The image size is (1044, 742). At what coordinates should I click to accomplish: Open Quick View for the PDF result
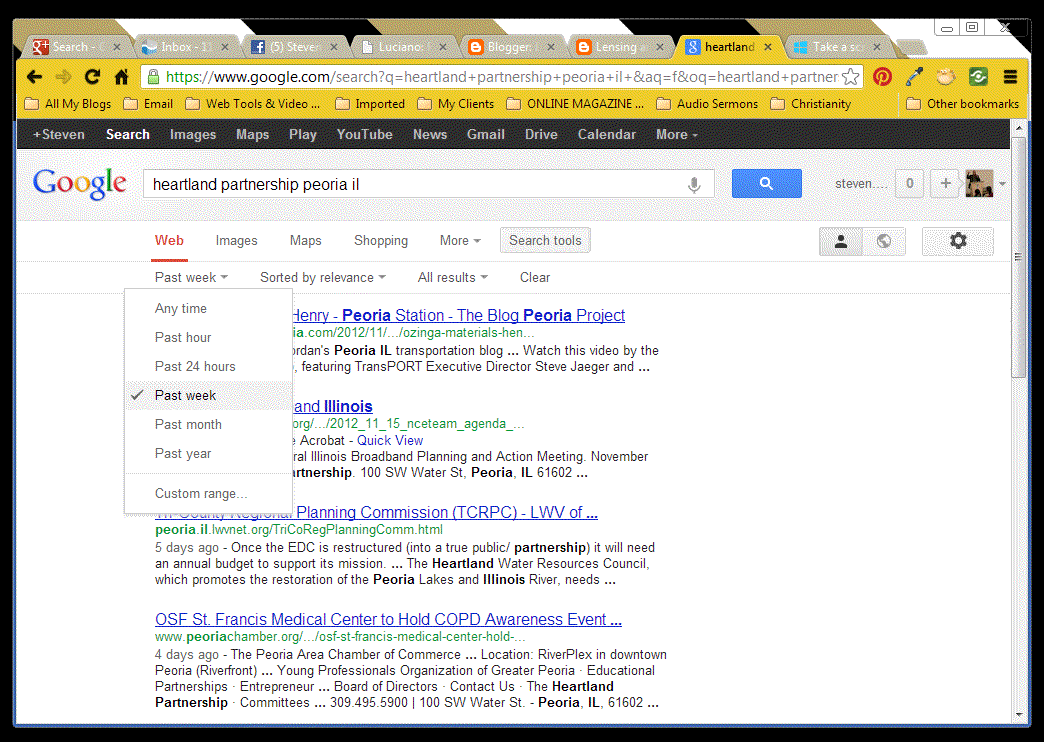(x=390, y=440)
